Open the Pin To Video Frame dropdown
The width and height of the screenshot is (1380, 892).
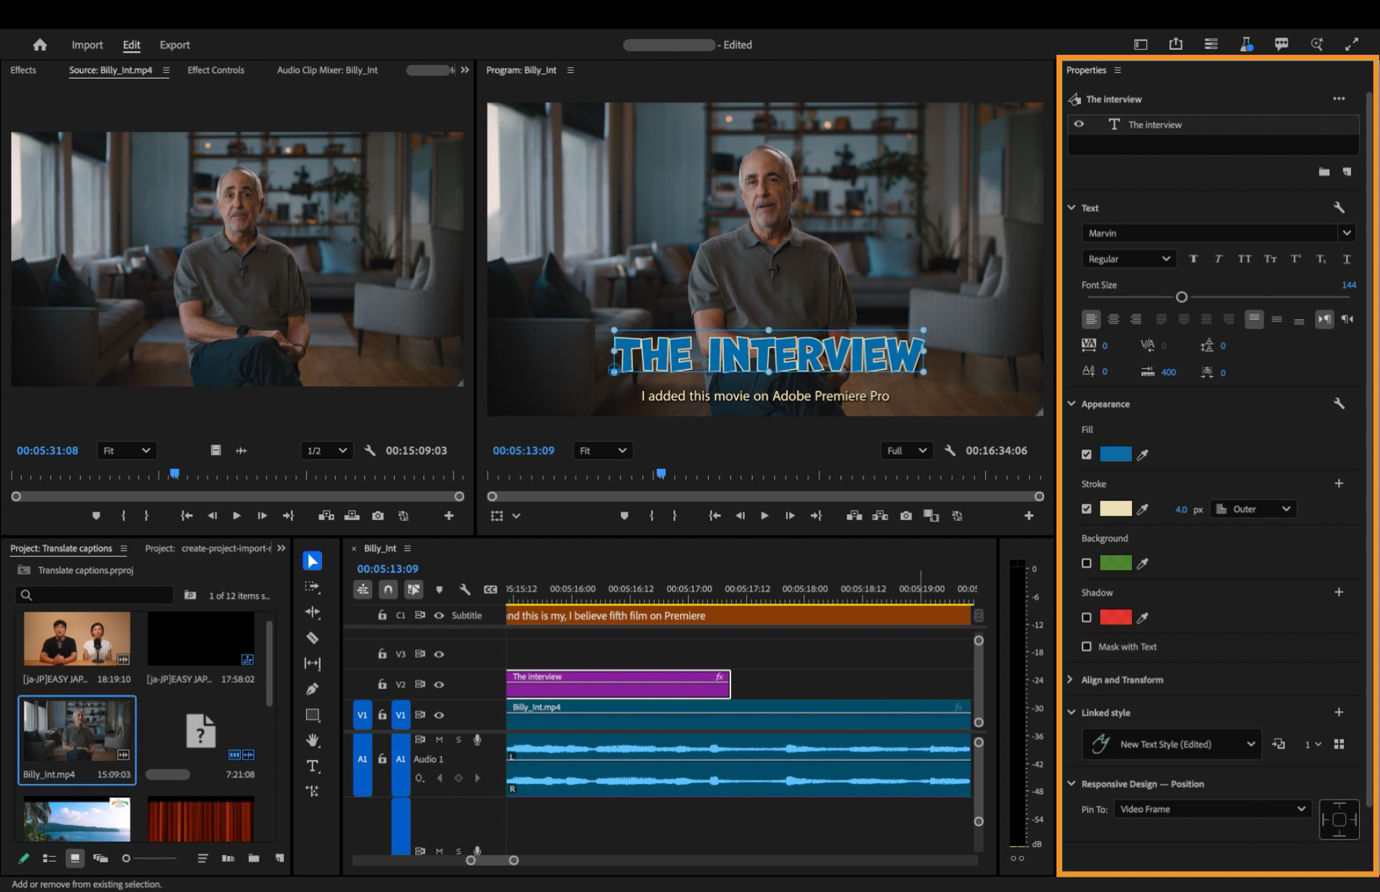[x=1212, y=809]
